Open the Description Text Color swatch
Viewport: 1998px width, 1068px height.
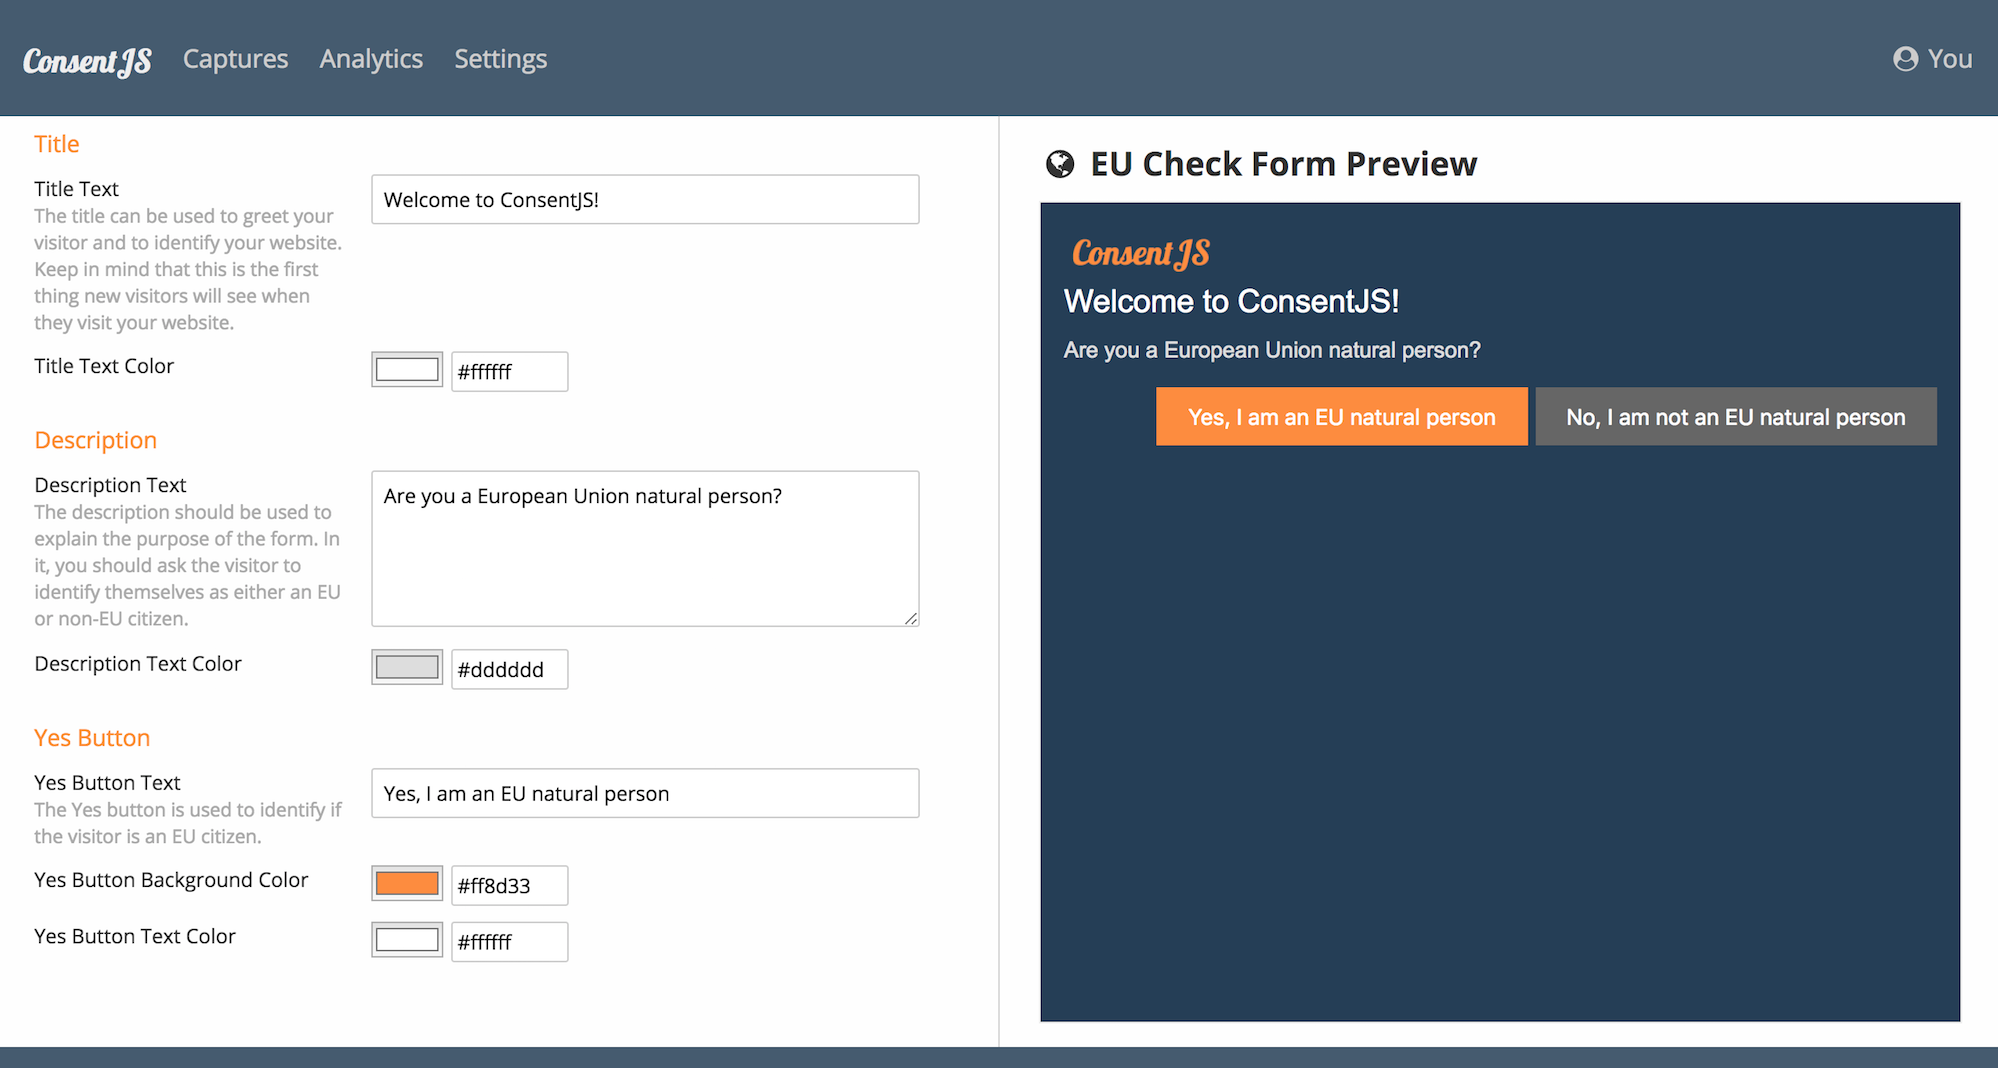point(407,667)
